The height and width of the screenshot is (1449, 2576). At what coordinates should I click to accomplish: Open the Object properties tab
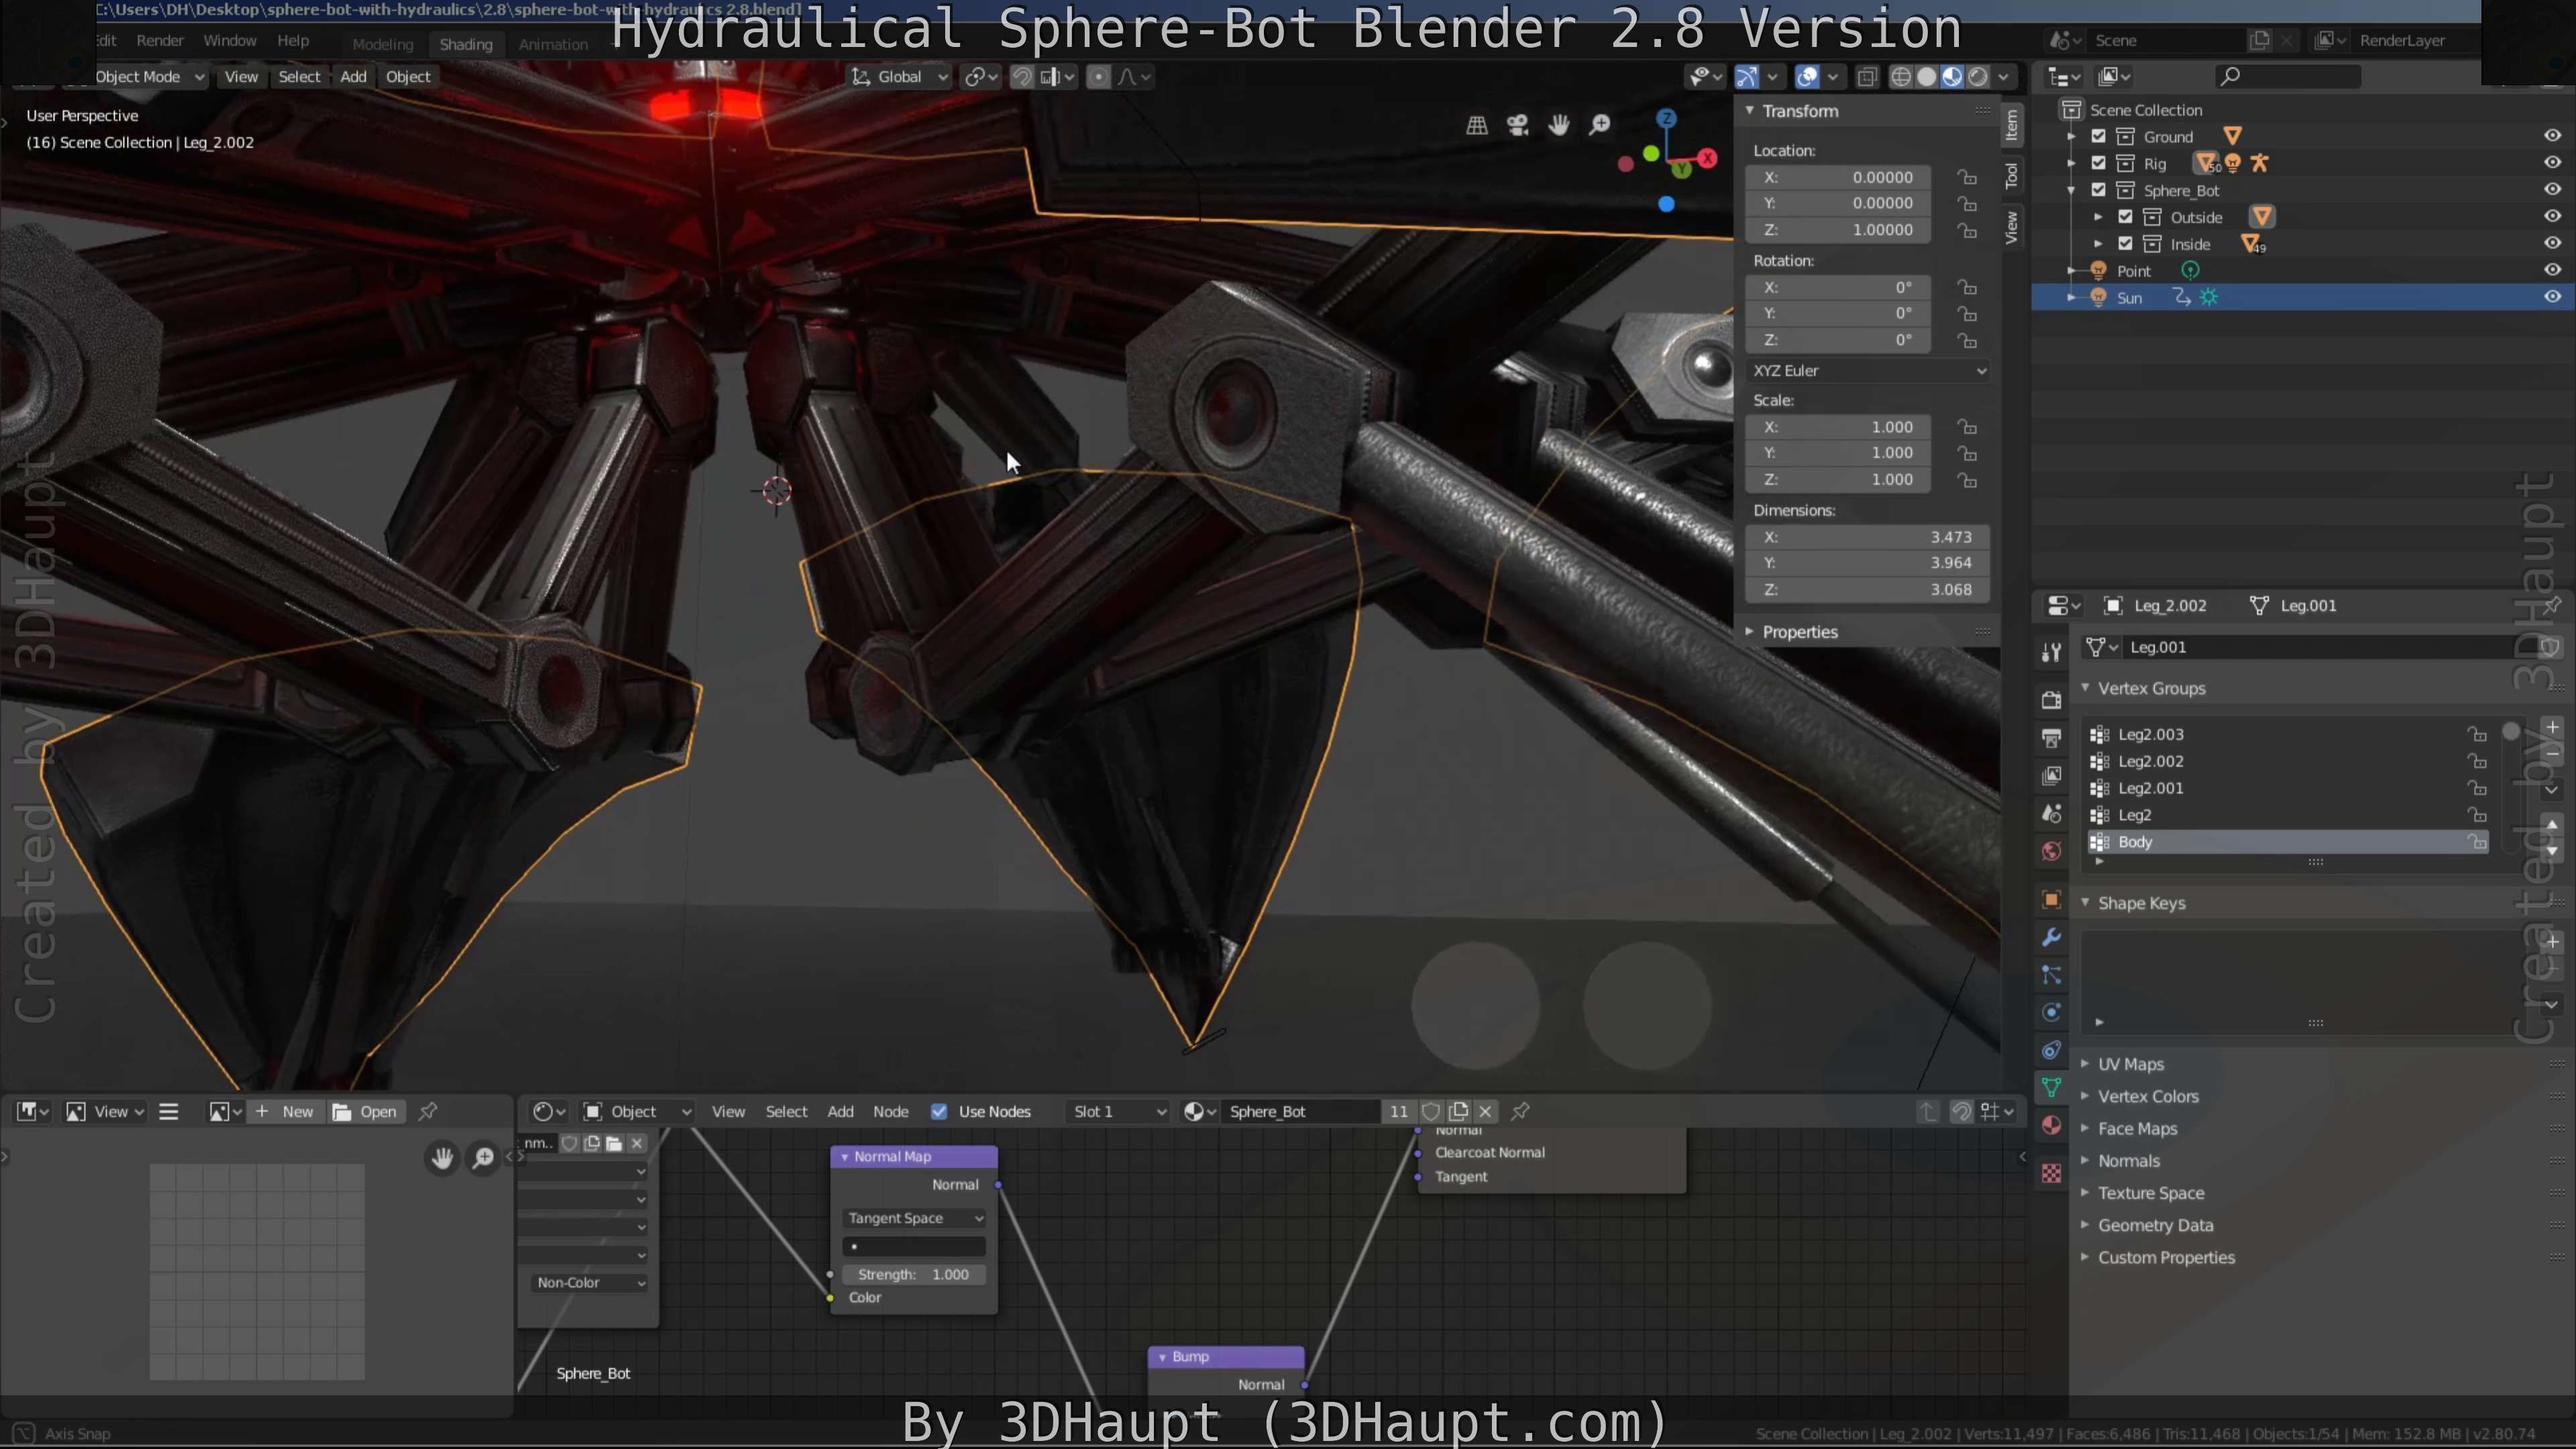(x=2051, y=899)
